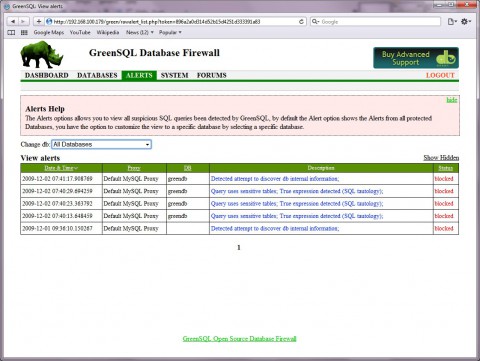Click blocked status in 07:40:13 row
The width and height of the screenshot is (480, 361).
point(444,216)
